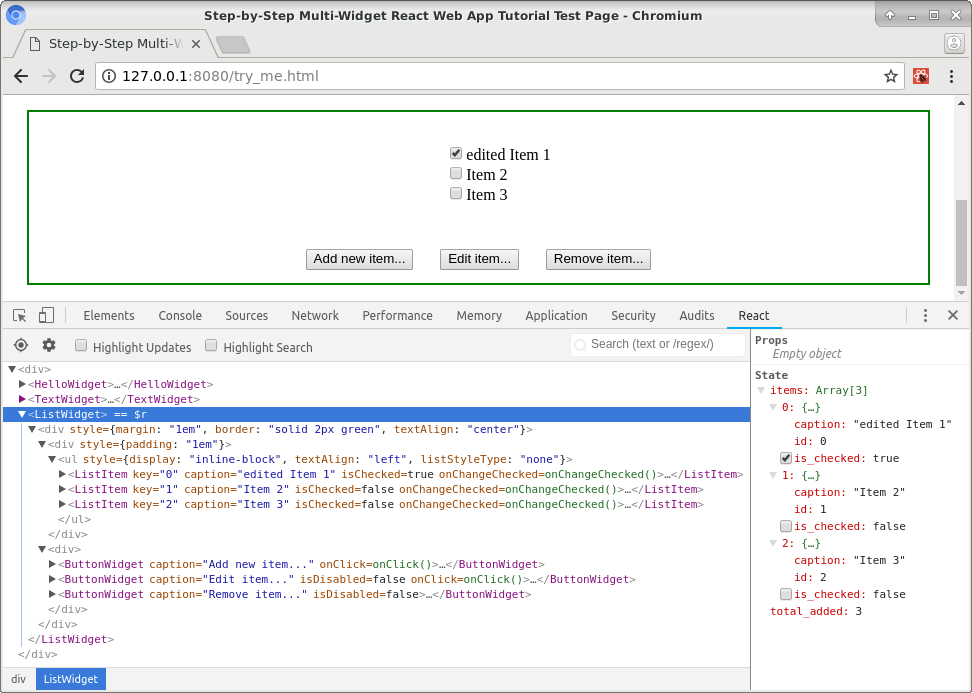Collapse the items Array[3] state
The image size is (972, 693).
(761, 390)
